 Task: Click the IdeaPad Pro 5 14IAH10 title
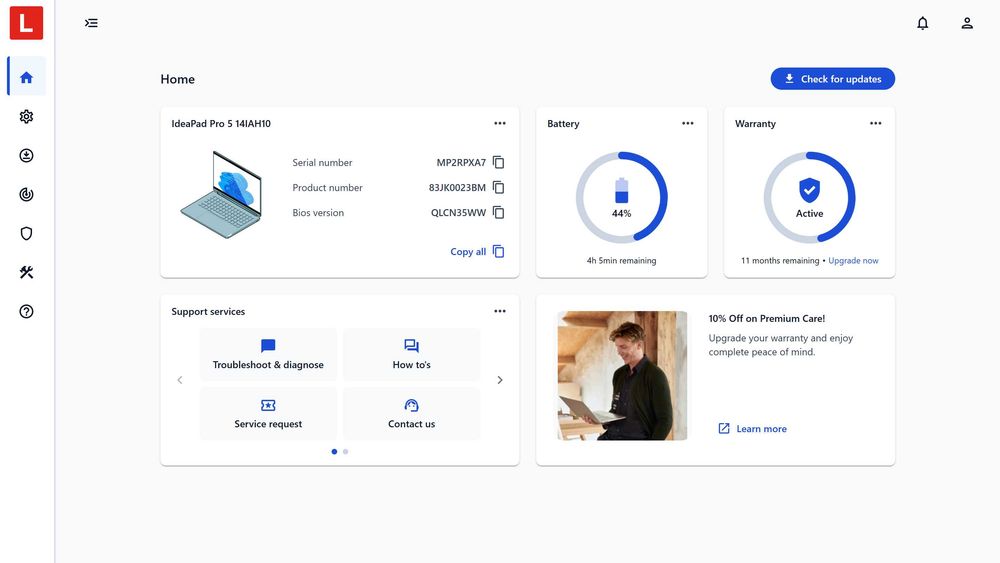click(221, 124)
